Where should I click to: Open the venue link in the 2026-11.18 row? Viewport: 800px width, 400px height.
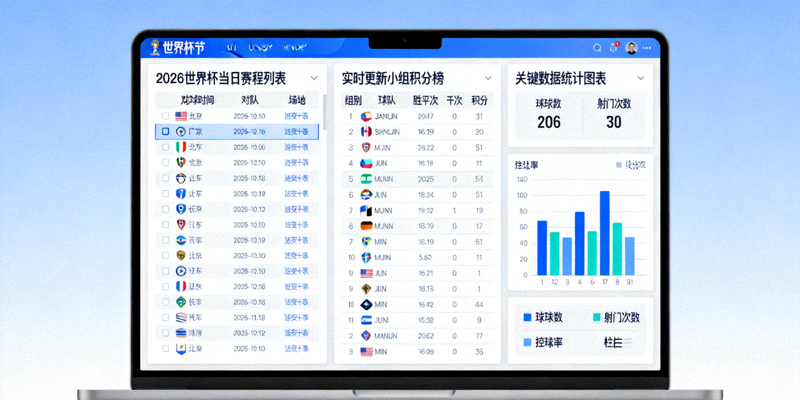pos(296,317)
